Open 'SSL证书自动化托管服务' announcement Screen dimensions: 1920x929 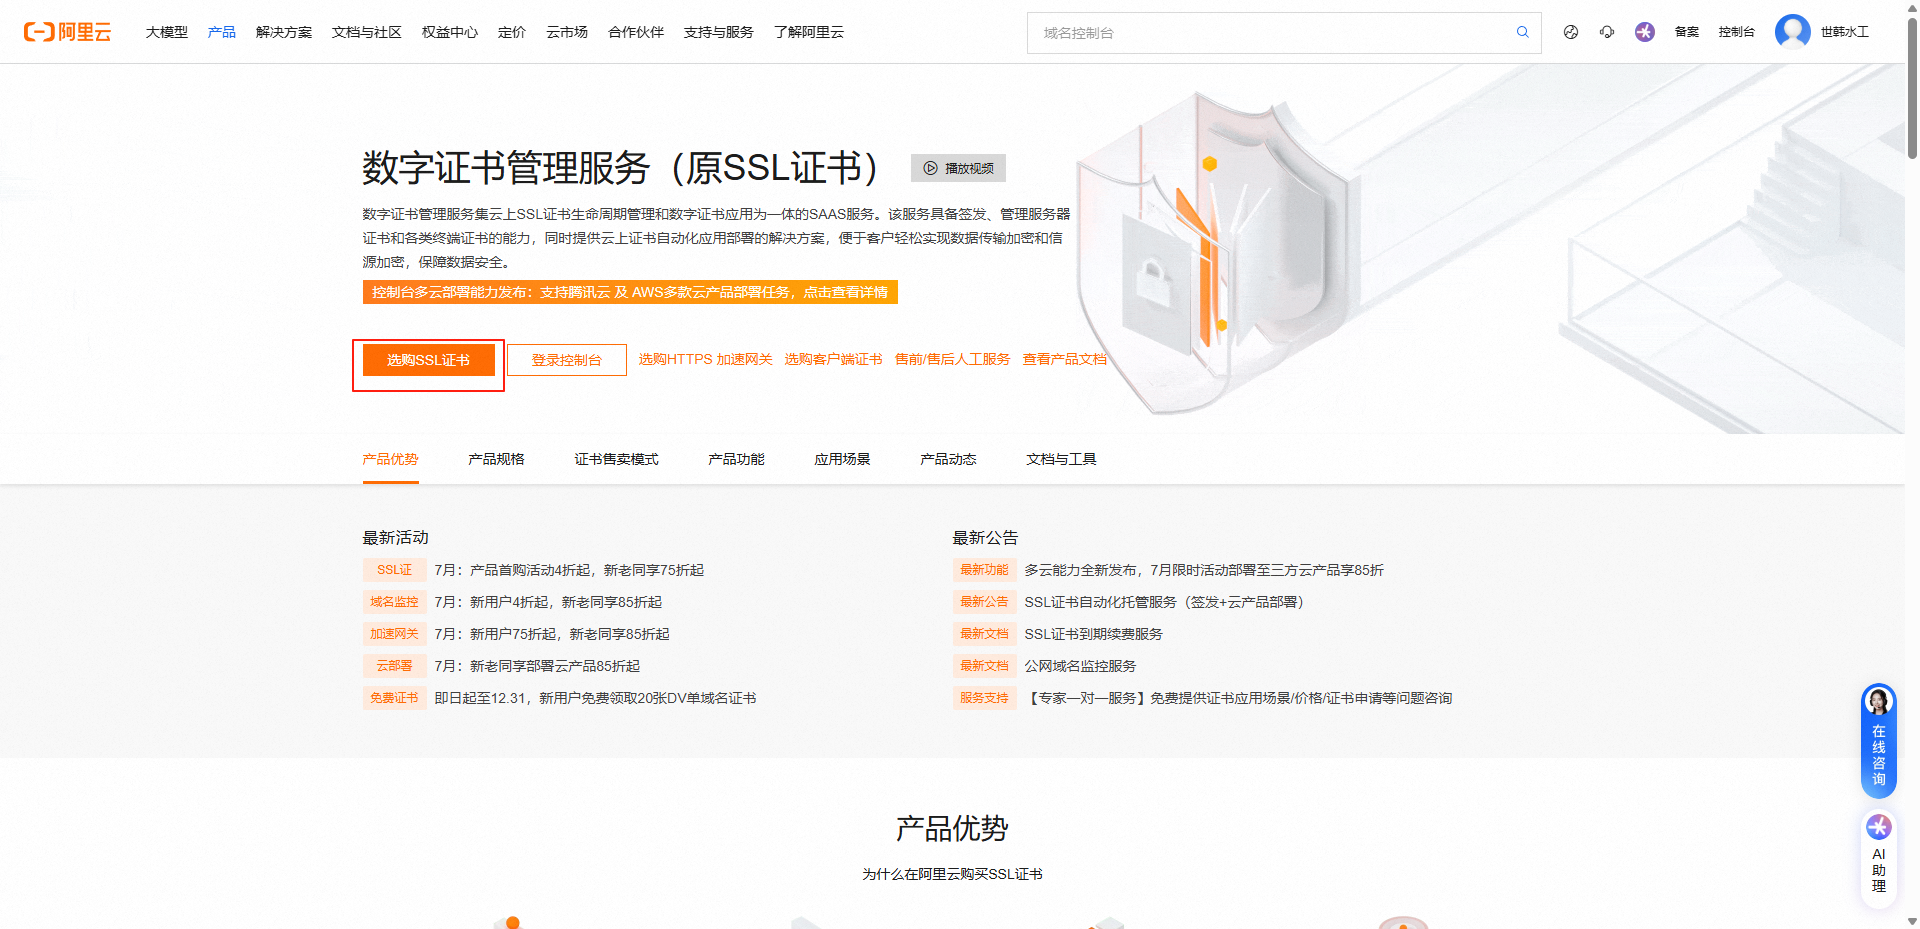1165,602
